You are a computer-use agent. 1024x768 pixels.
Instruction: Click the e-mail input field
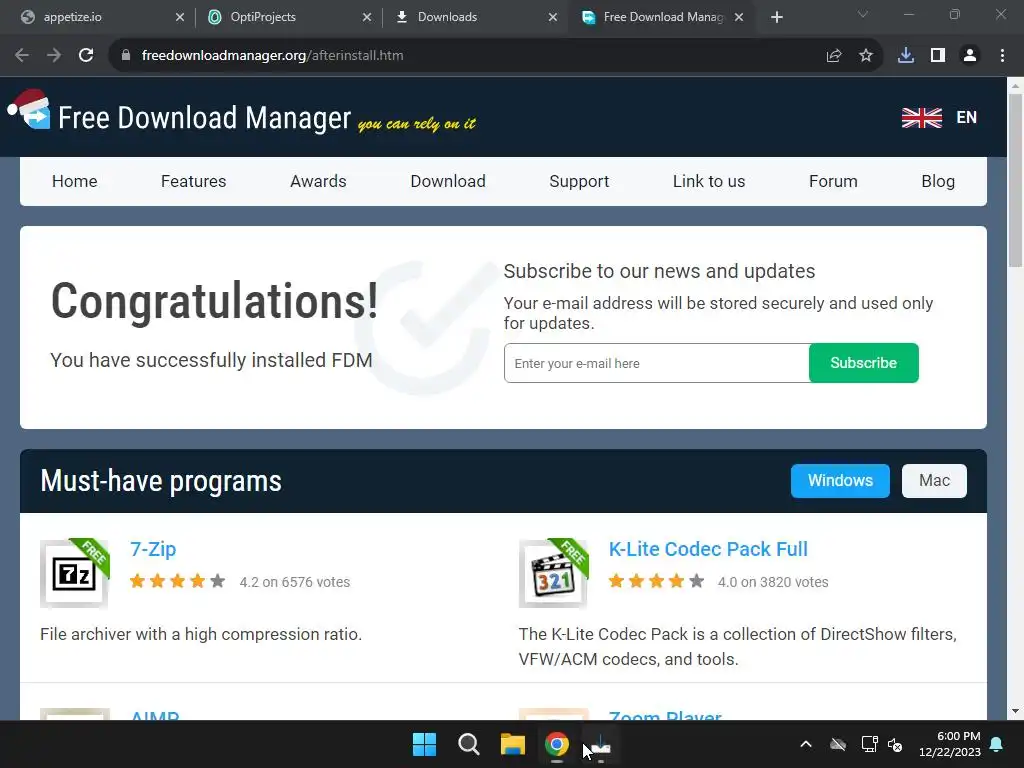click(x=656, y=363)
